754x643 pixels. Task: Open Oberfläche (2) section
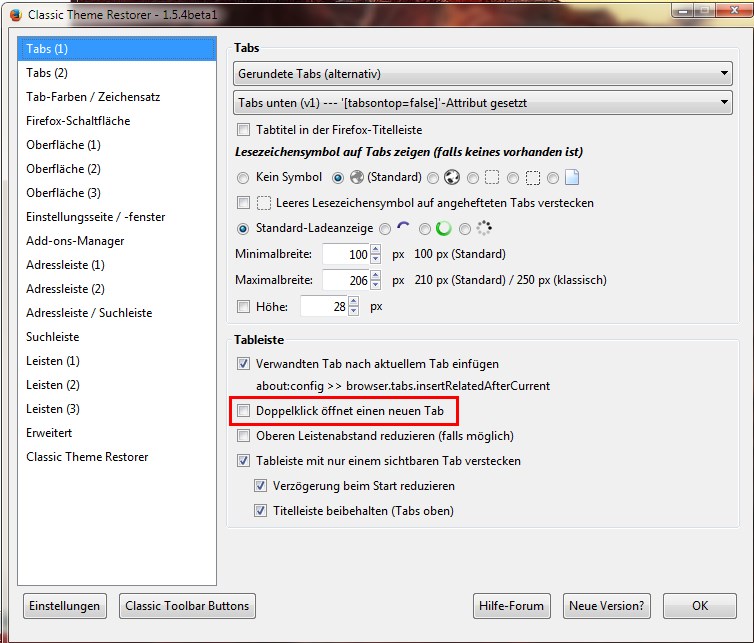117,169
